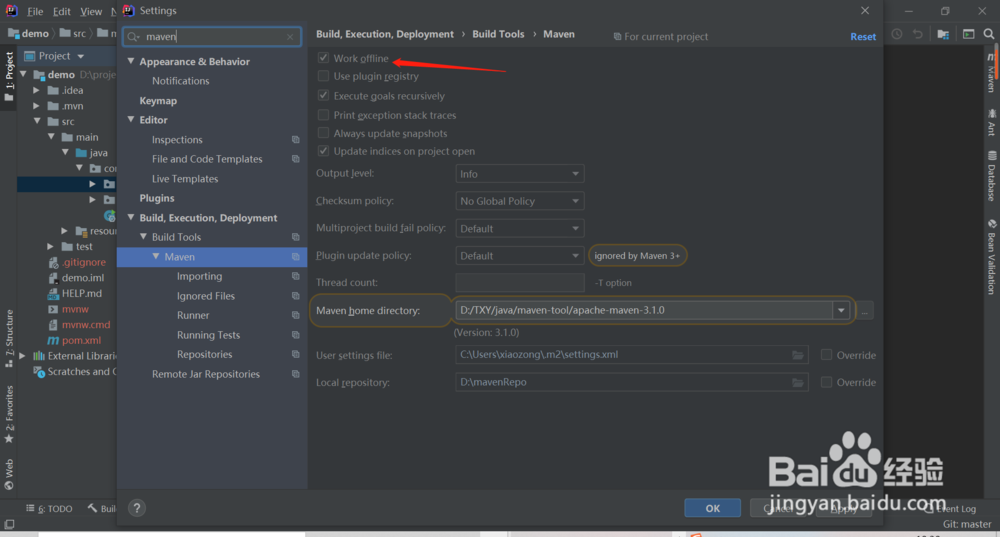Expand the Maven home directory dropdown

point(841,310)
